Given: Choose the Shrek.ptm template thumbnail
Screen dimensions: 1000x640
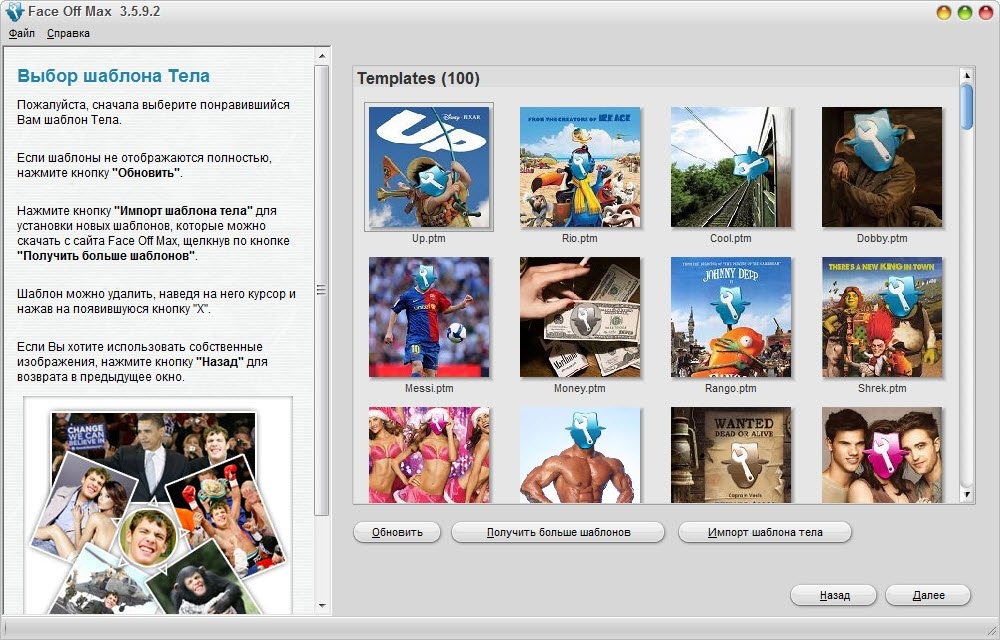Looking at the screenshot, I should pos(882,317).
